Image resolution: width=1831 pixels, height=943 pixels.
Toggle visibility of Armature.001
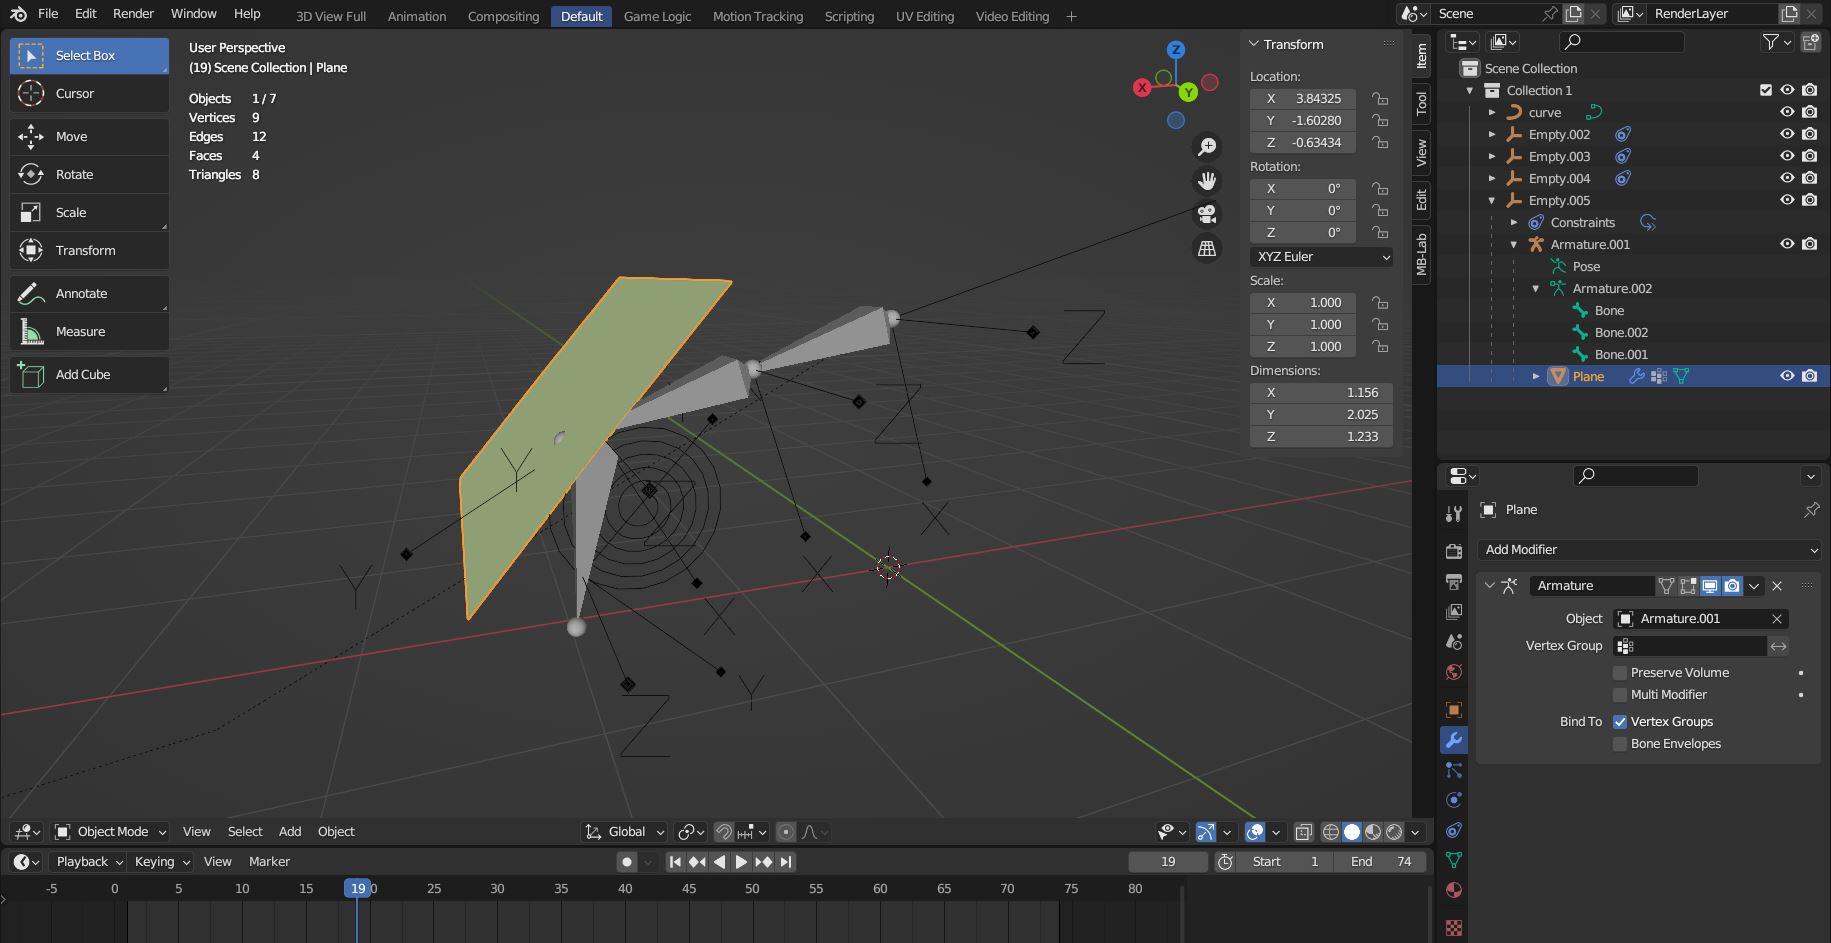tap(1787, 244)
